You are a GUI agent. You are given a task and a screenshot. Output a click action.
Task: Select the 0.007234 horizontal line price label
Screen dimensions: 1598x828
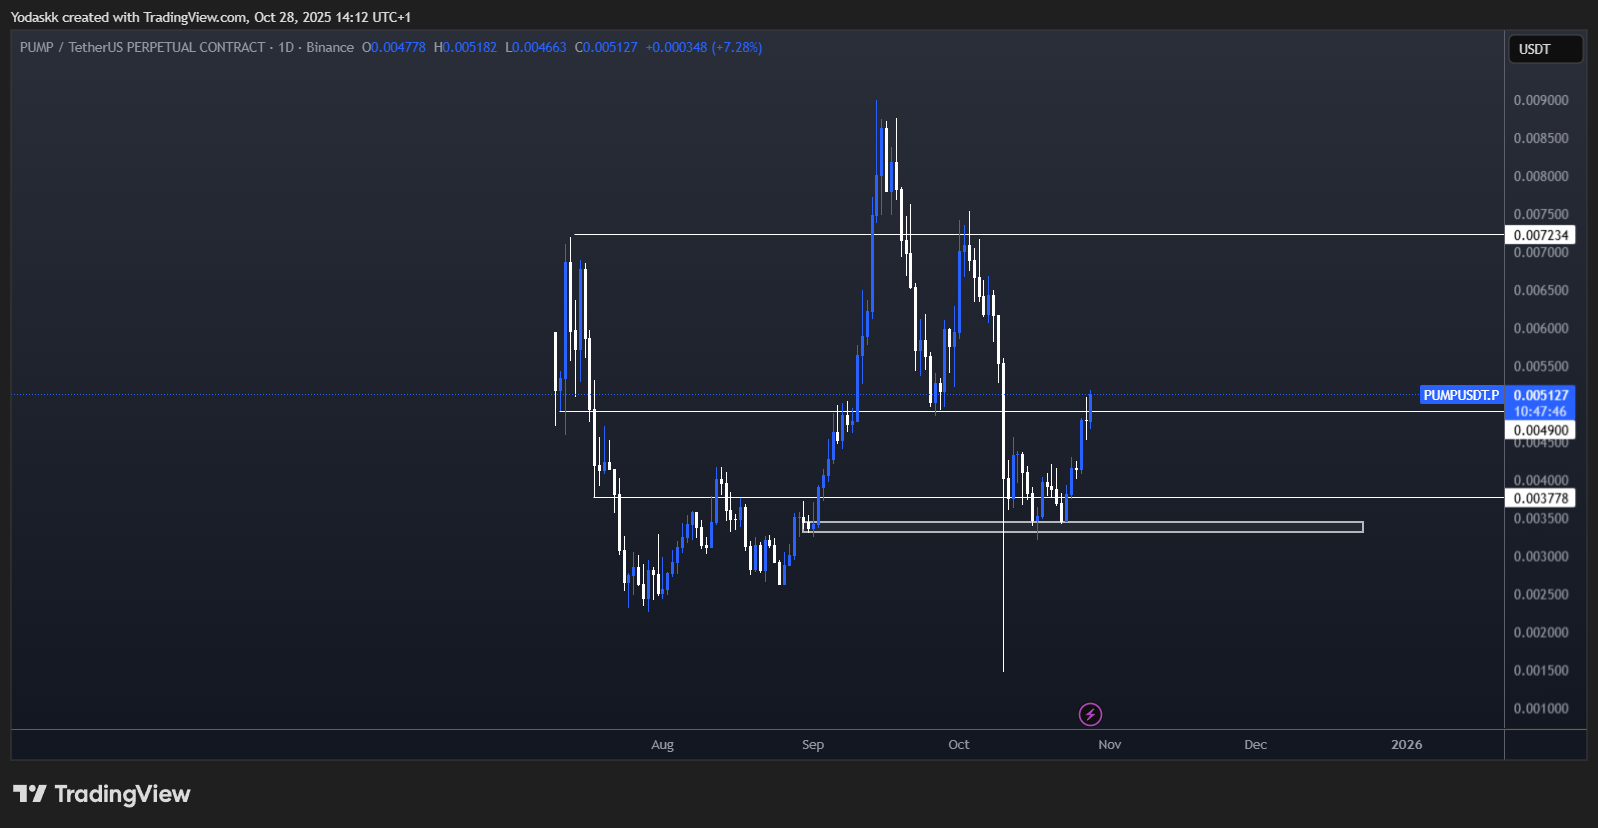1541,235
